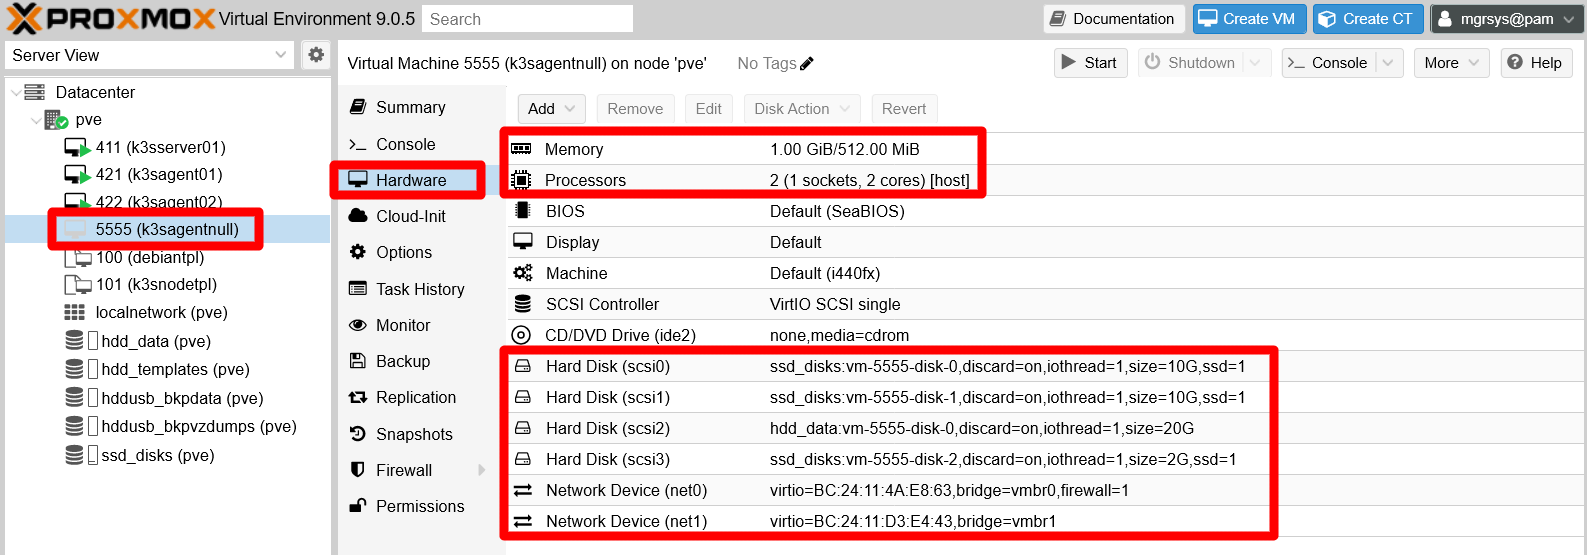The width and height of the screenshot is (1587, 555).
Task: Click running VM icon for 411 k3sserver01
Action: pyautogui.click(x=77, y=148)
